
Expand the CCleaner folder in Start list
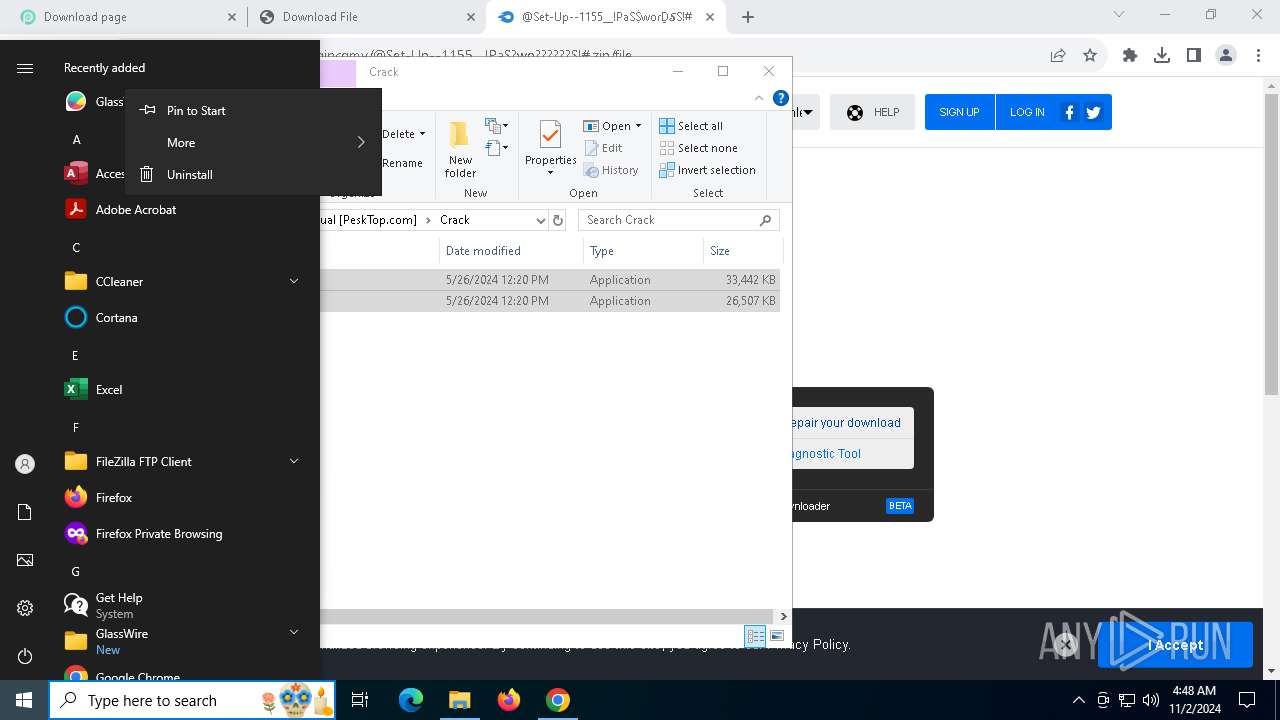click(x=294, y=281)
